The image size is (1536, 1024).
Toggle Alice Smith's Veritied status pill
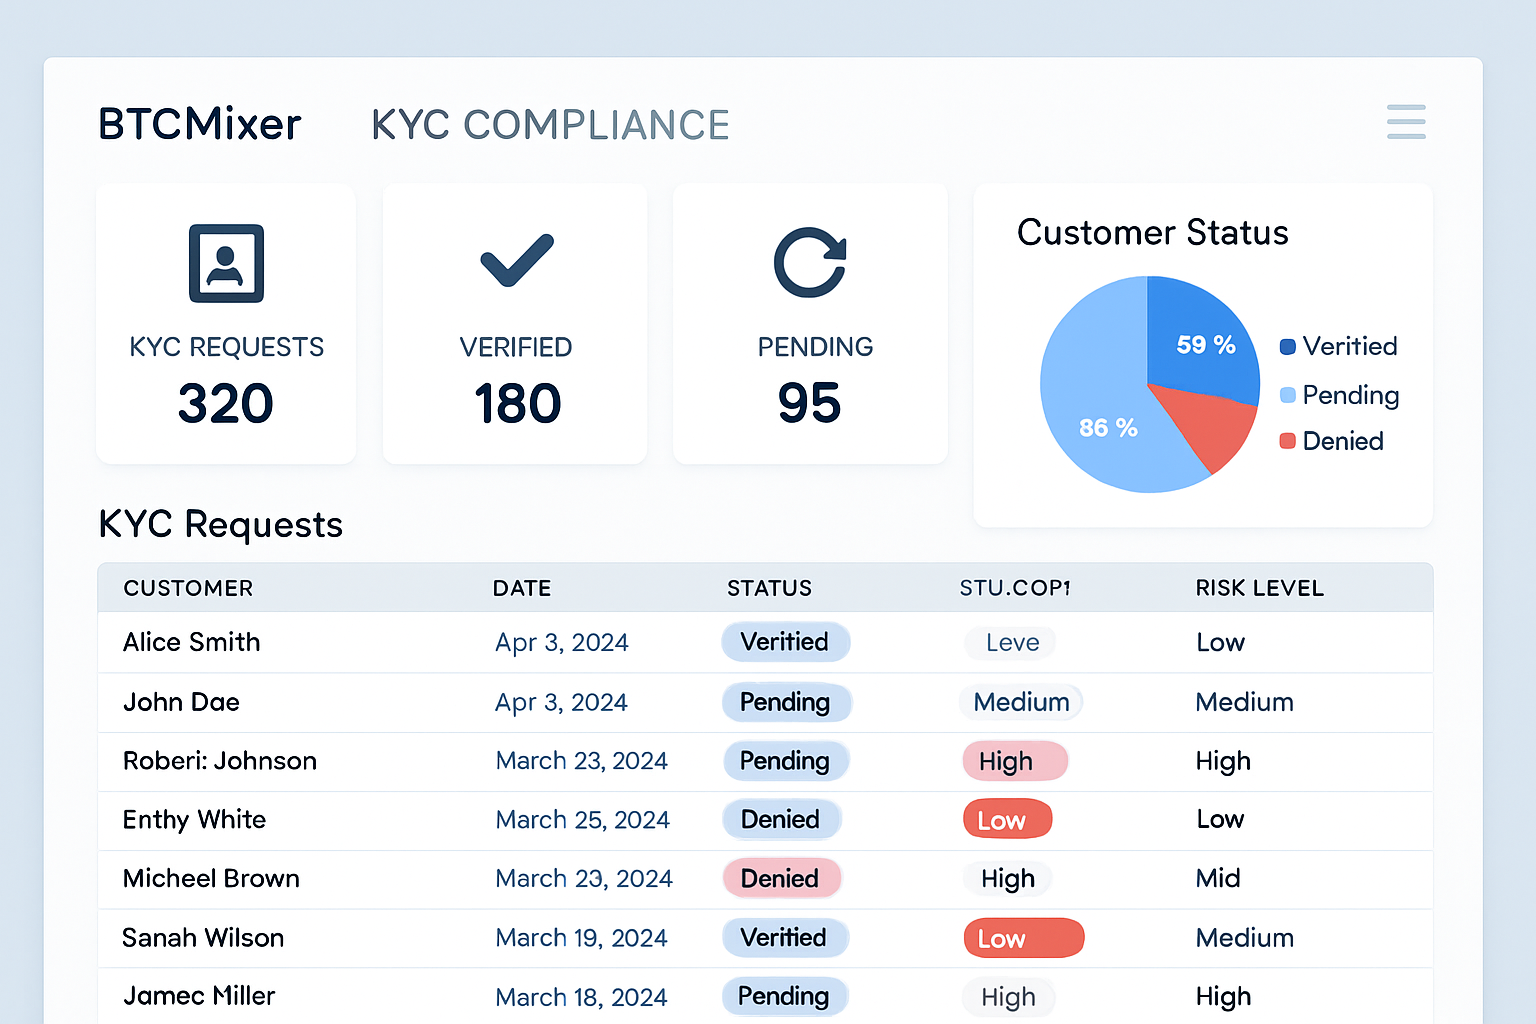pyautogui.click(x=786, y=642)
